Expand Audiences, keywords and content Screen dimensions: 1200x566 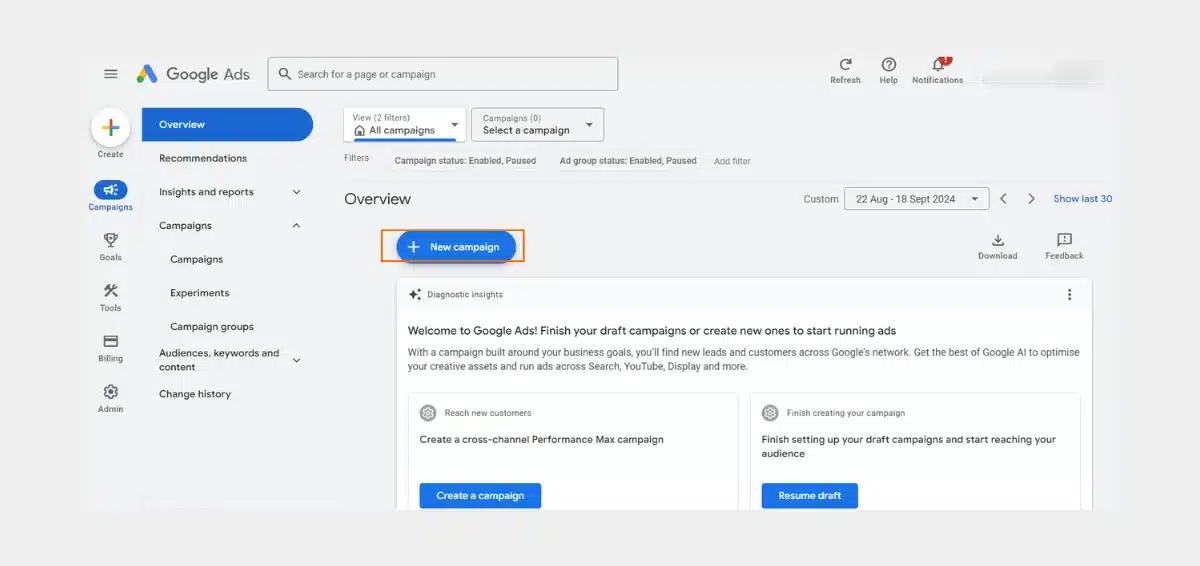pyautogui.click(x=296, y=360)
